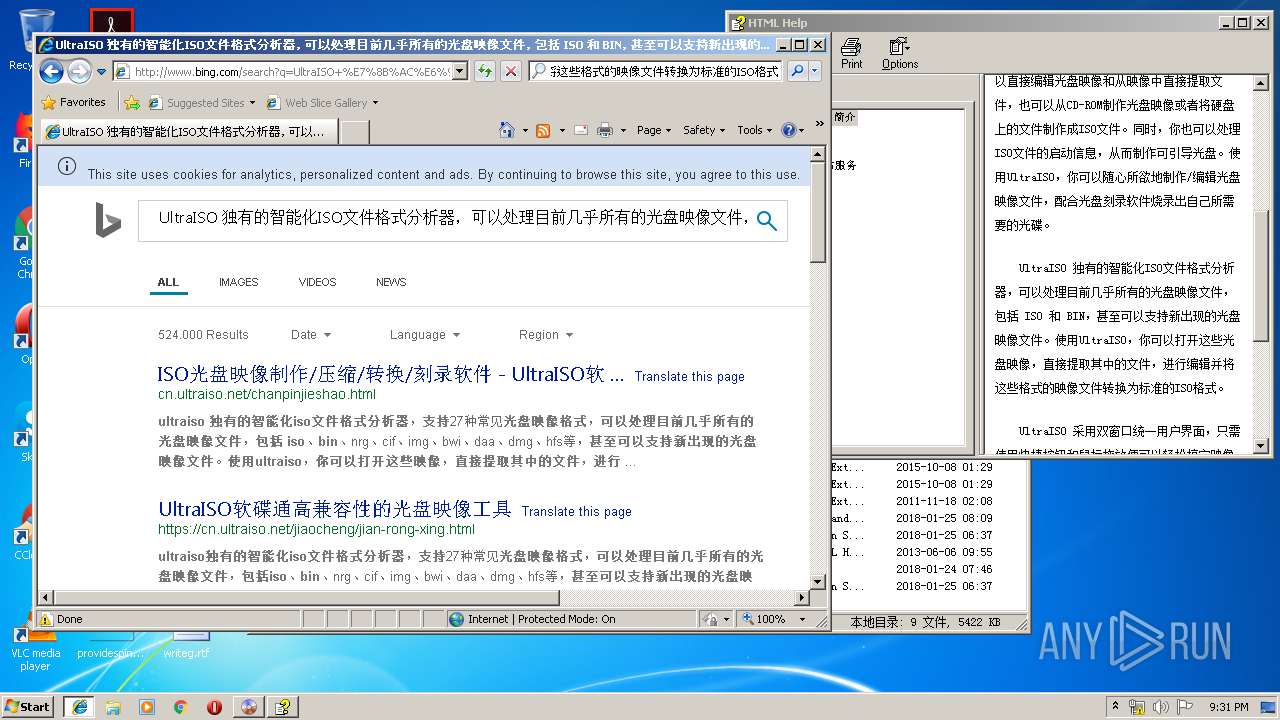Click Options in the HTML Help window
The height and width of the screenshot is (720, 1280).
pos(900,53)
